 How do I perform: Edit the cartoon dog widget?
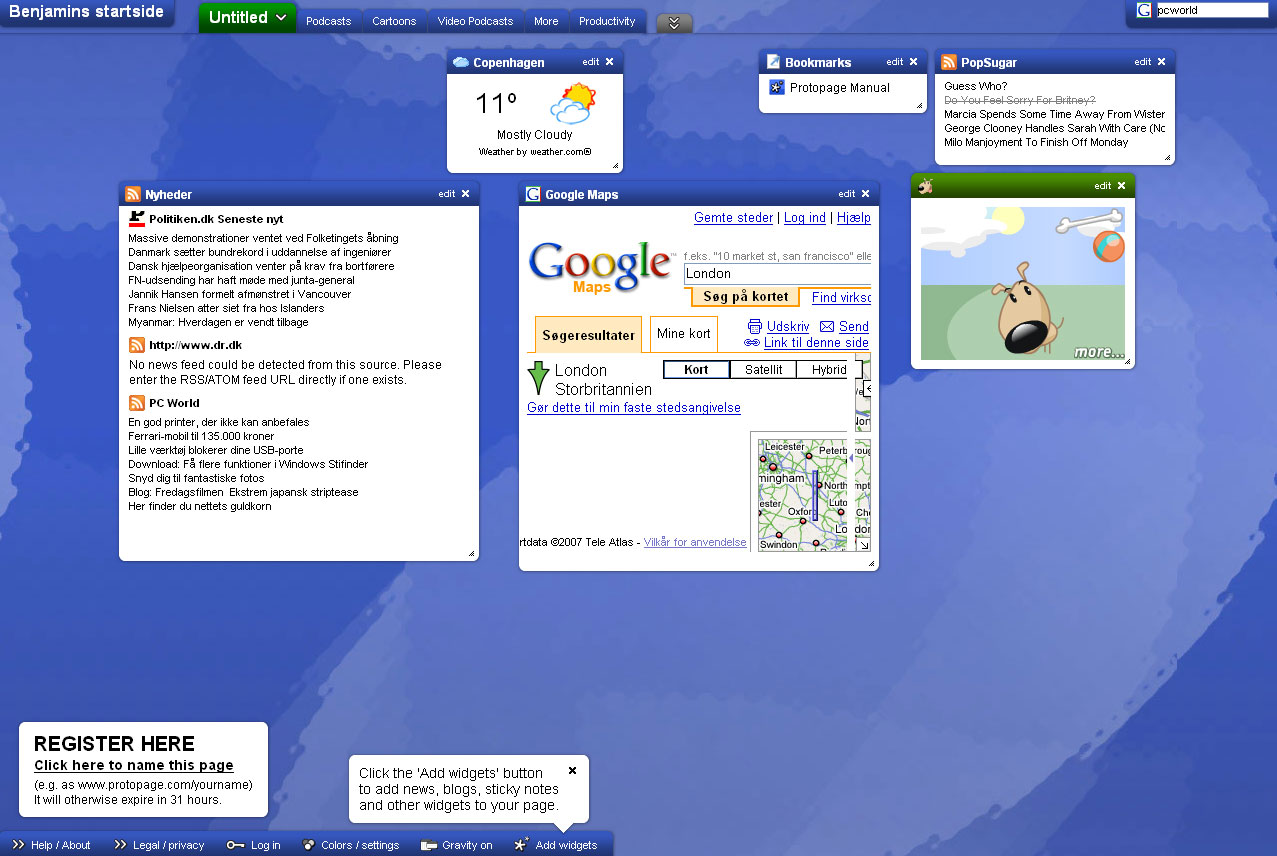[1102, 186]
